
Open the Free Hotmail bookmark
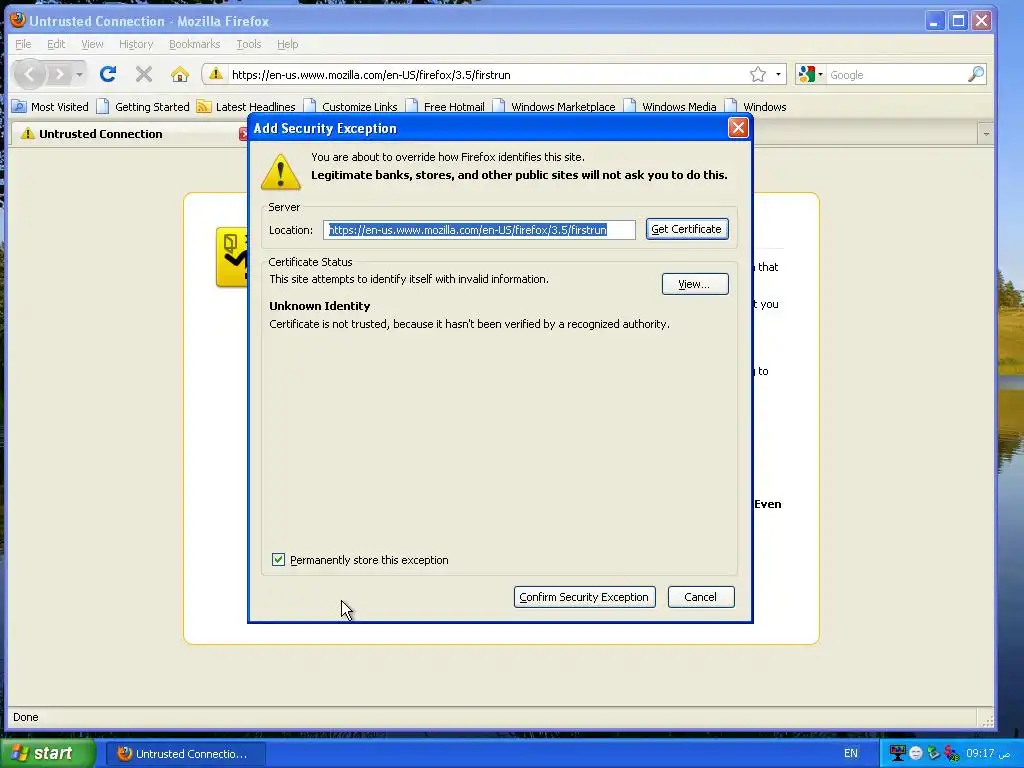point(445,106)
